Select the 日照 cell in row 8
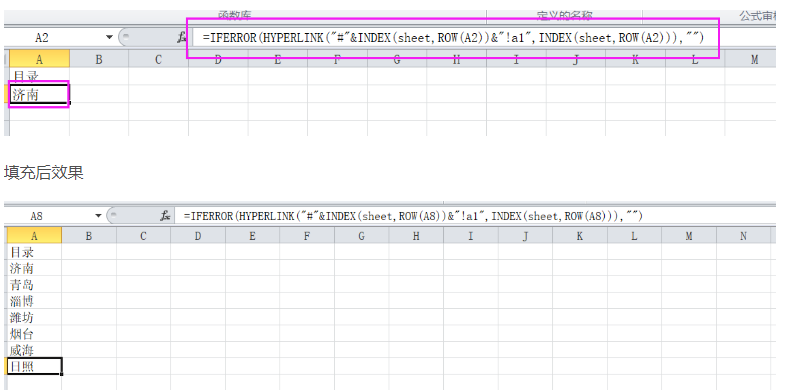 [x=34, y=366]
